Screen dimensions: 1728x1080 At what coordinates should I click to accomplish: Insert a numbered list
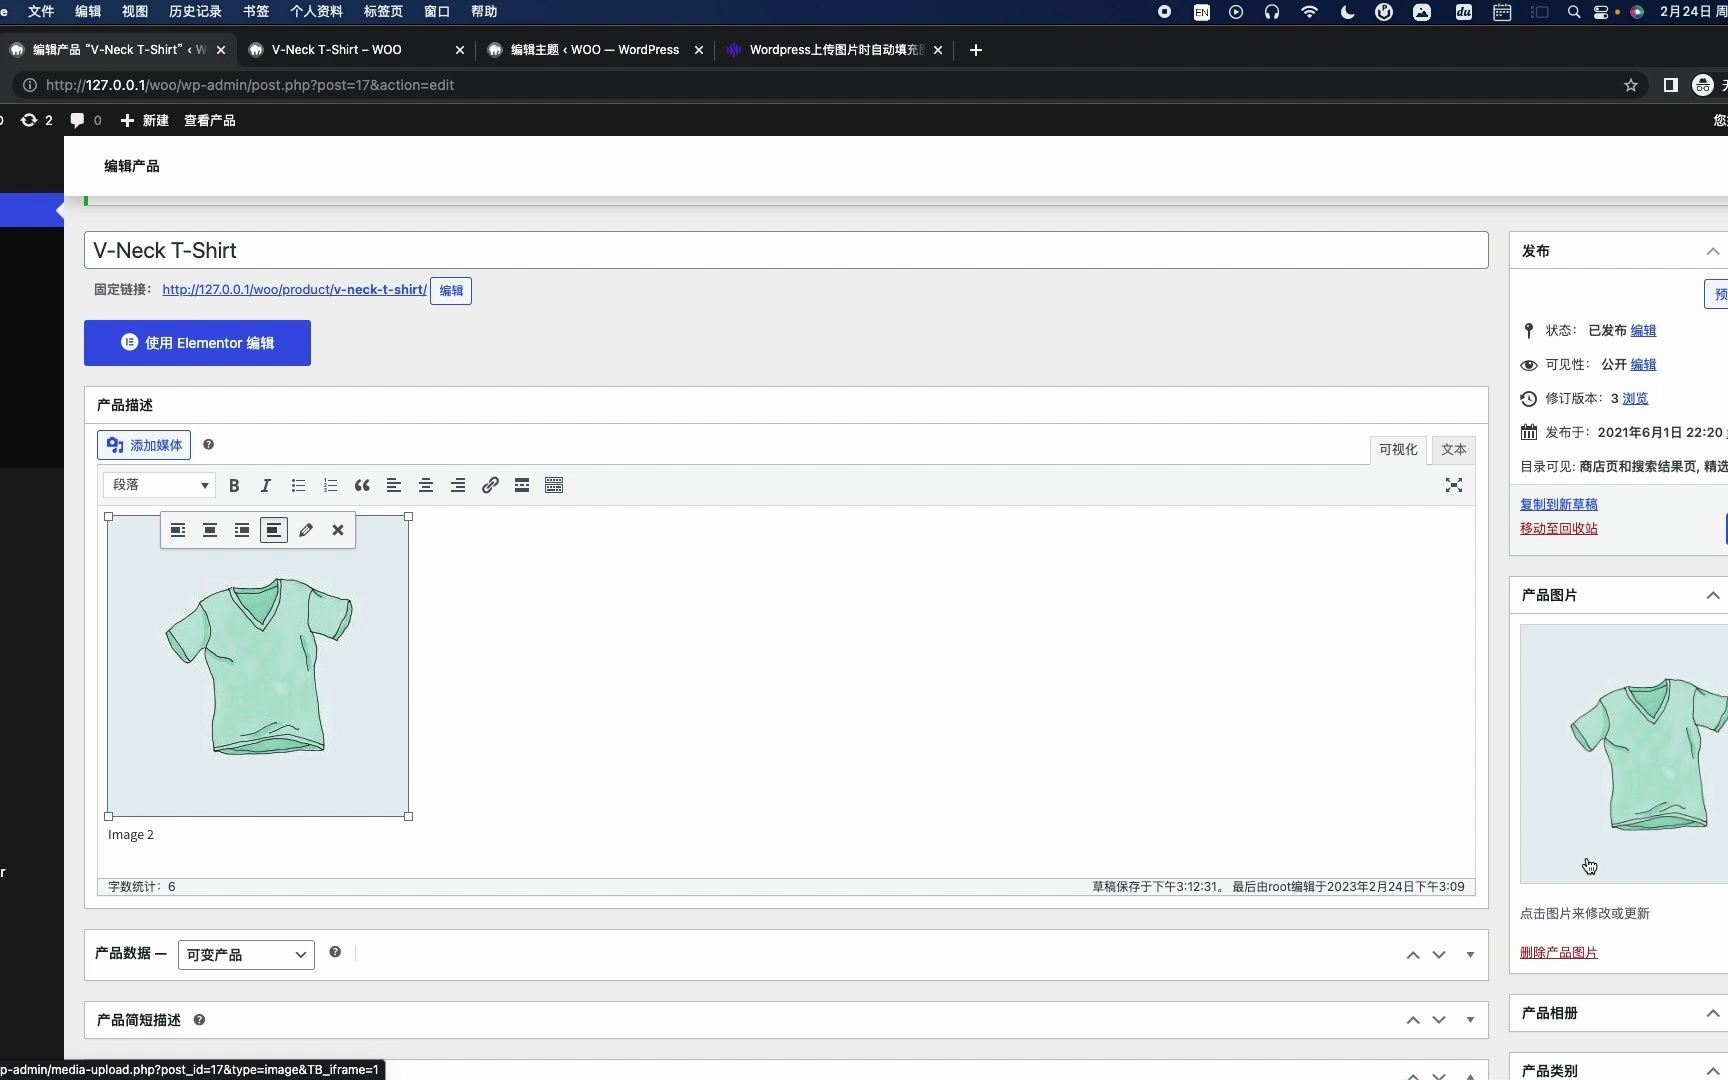(330, 485)
